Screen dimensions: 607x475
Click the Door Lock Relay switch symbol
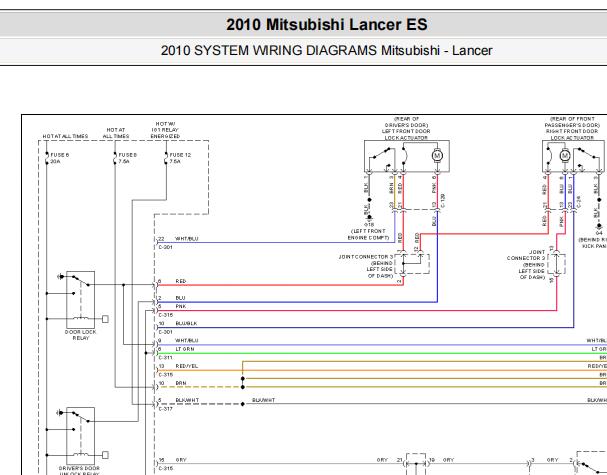click(x=81, y=300)
